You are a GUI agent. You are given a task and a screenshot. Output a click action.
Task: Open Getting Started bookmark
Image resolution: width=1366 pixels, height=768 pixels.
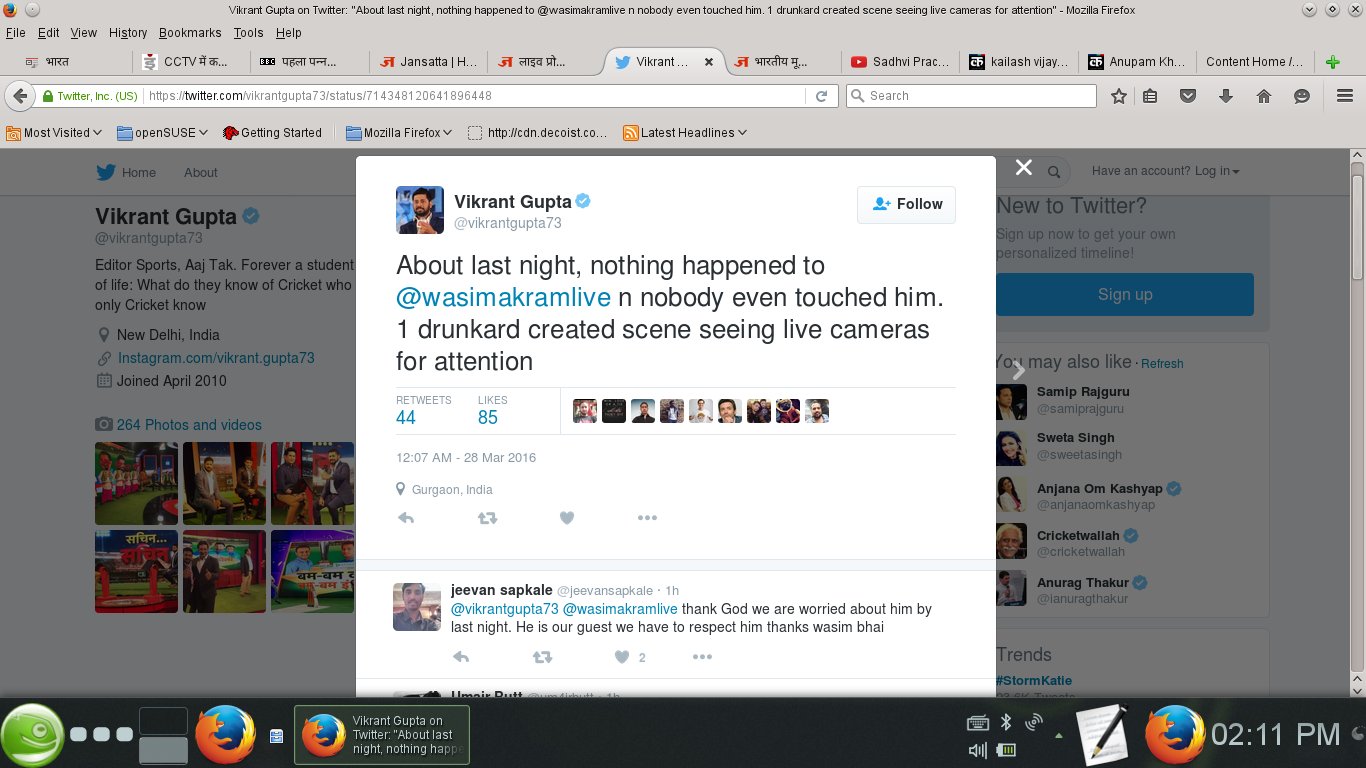[272, 132]
